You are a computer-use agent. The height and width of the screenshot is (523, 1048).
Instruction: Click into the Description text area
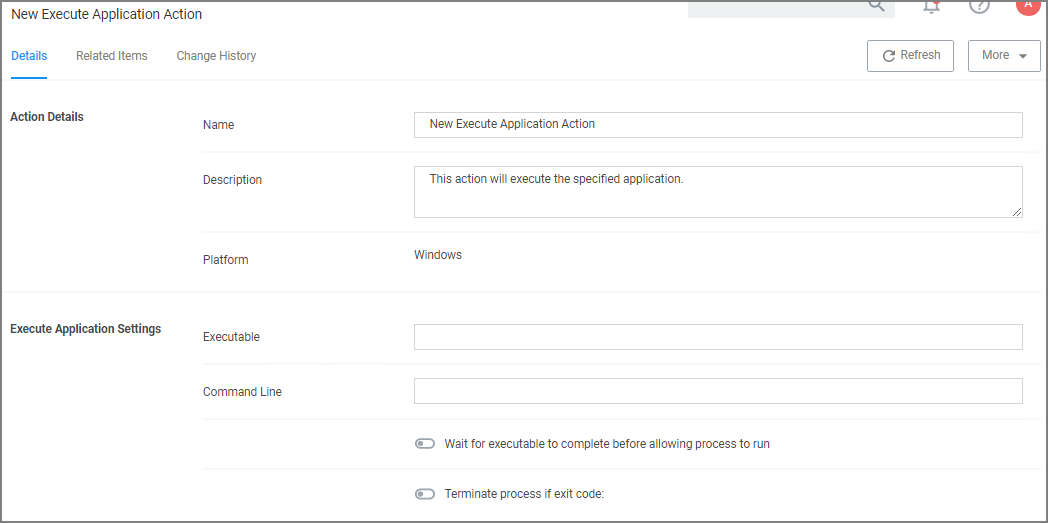pos(718,192)
